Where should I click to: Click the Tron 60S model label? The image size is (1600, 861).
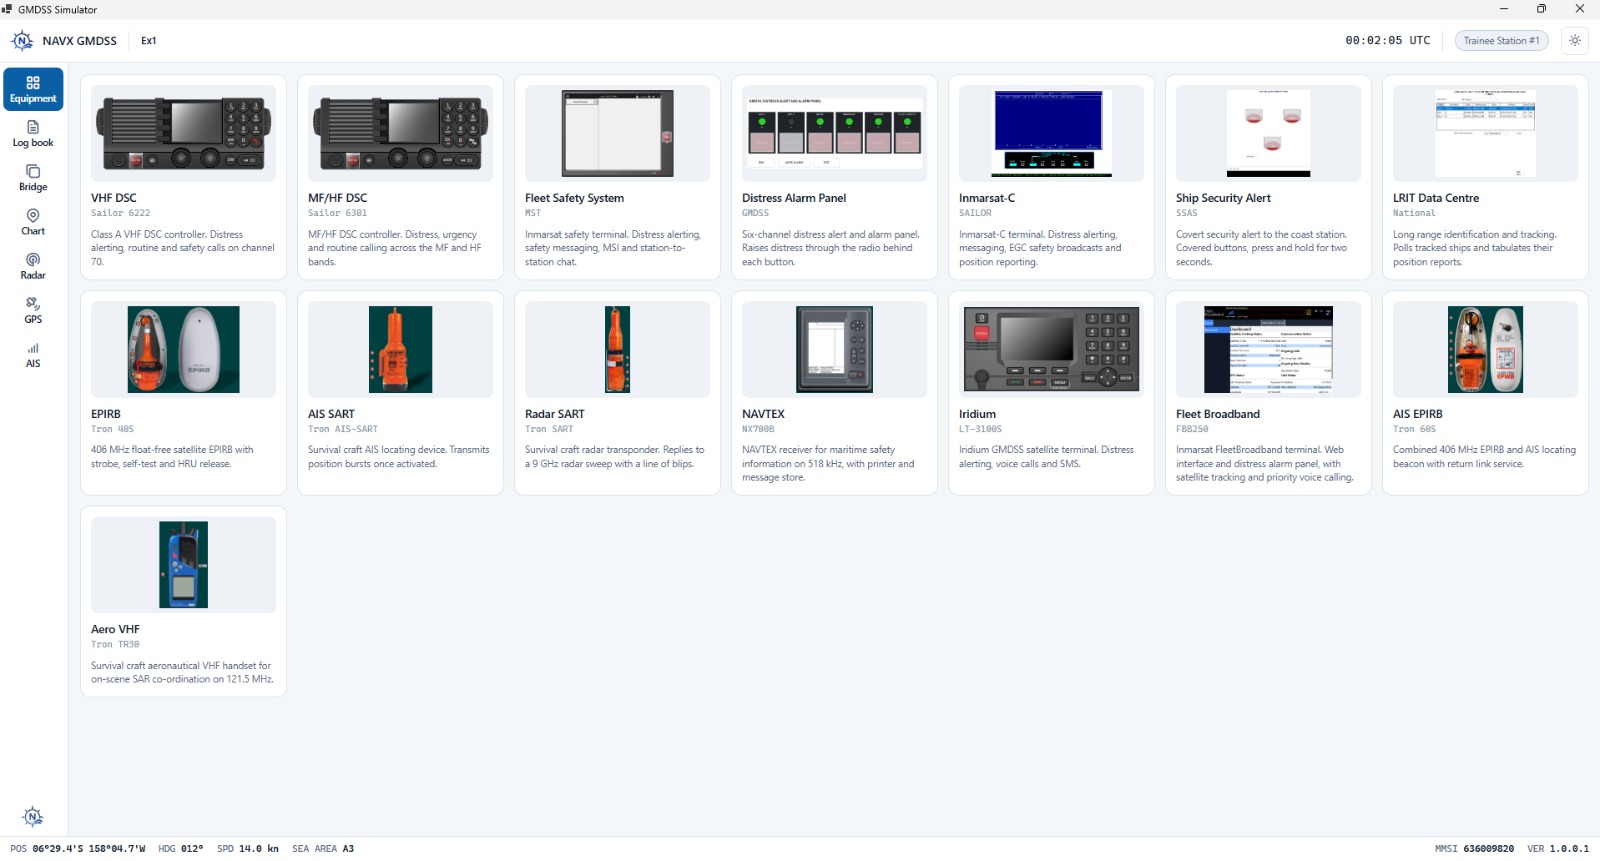[x=1414, y=429]
